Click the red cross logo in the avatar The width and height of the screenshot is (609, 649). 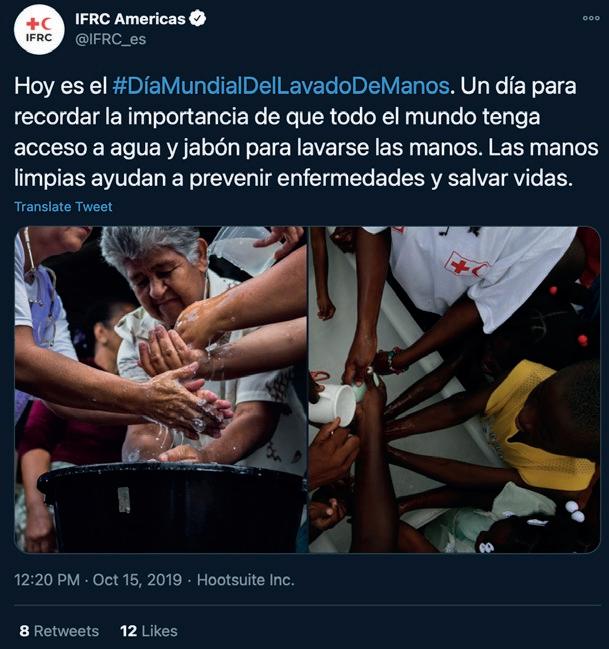(39, 24)
